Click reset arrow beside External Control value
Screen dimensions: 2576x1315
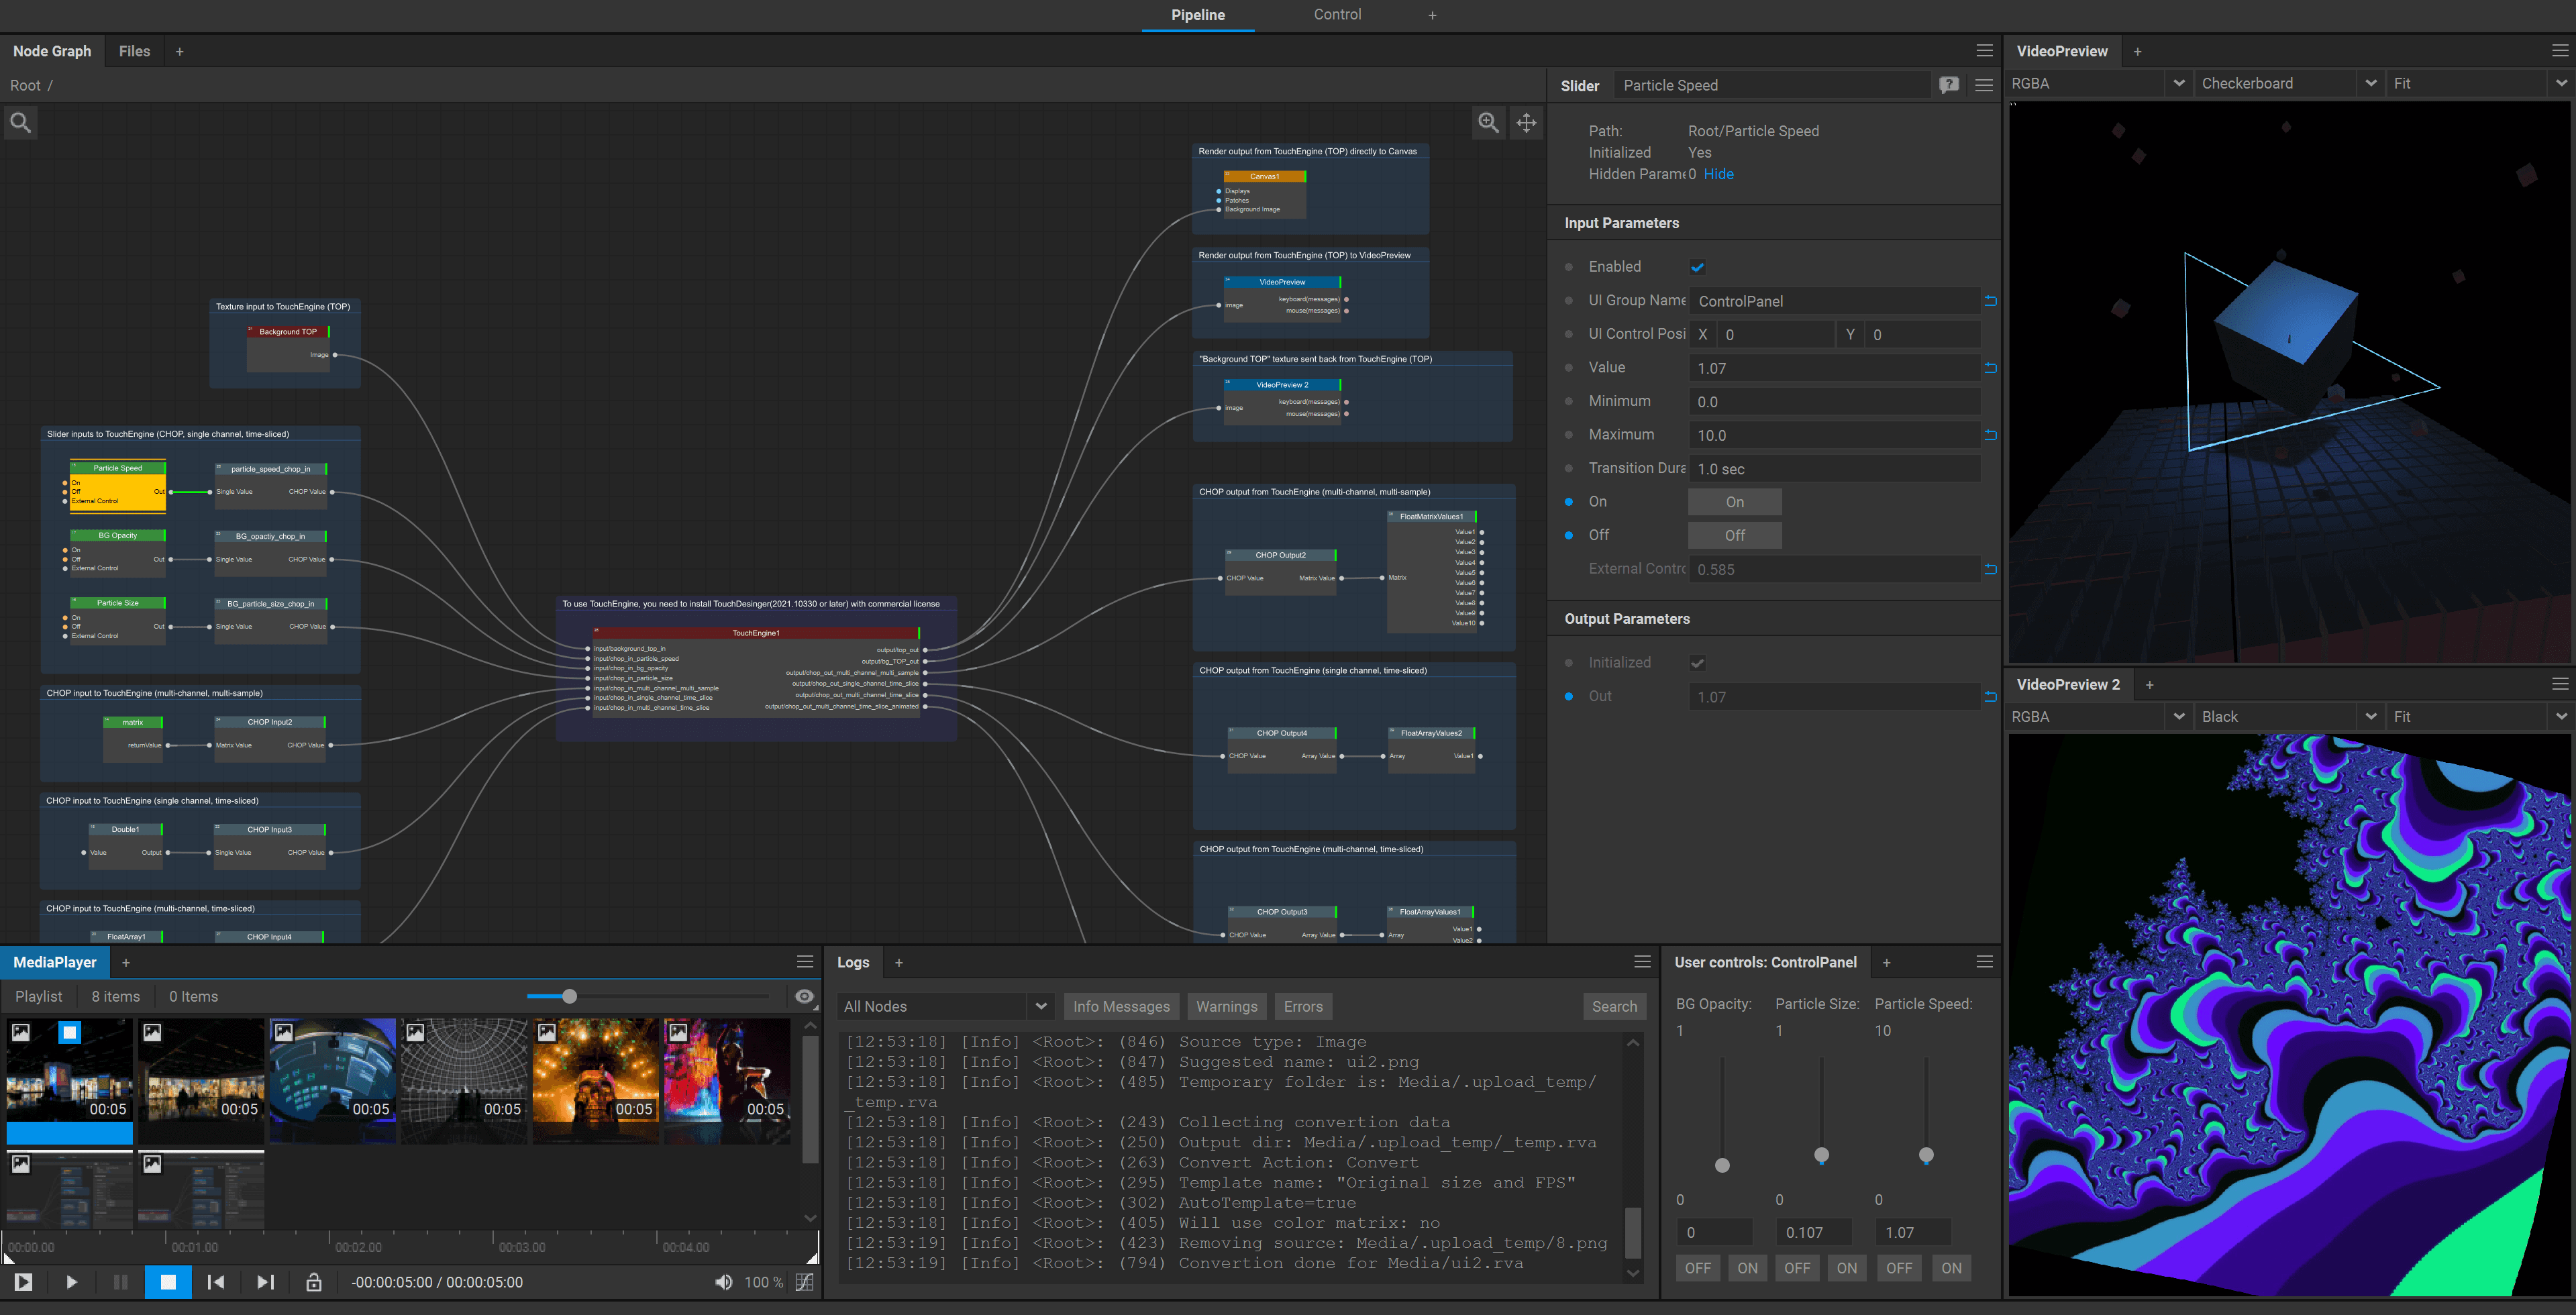tap(1991, 569)
